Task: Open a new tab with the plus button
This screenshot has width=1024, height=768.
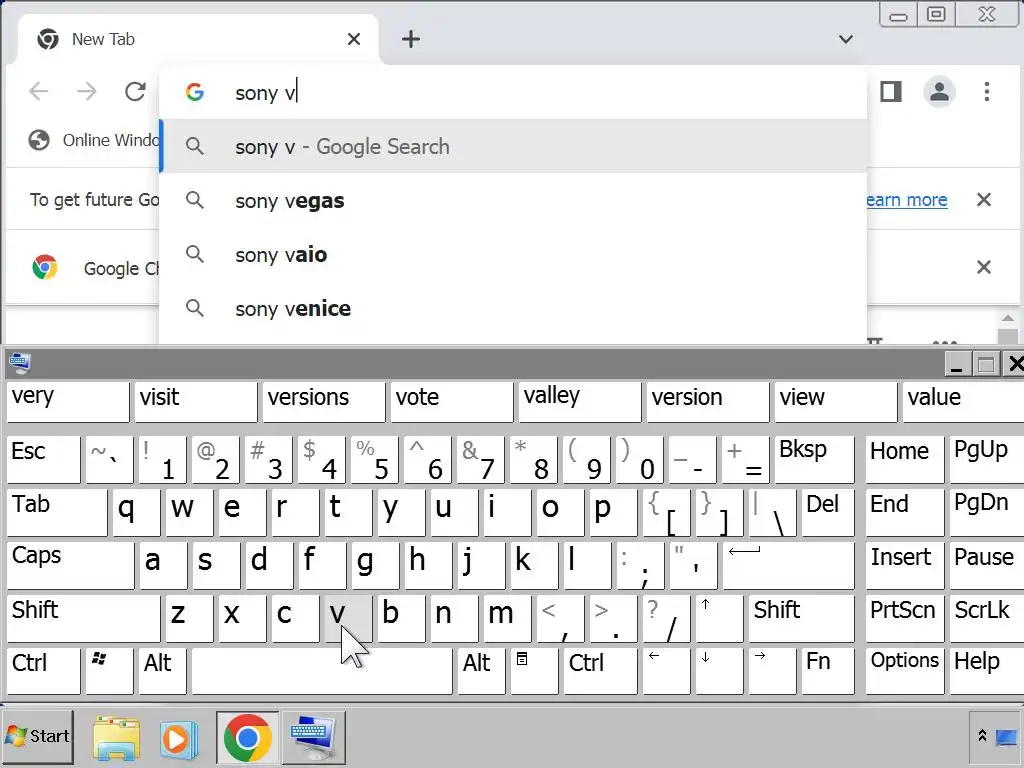Action: tap(411, 39)
